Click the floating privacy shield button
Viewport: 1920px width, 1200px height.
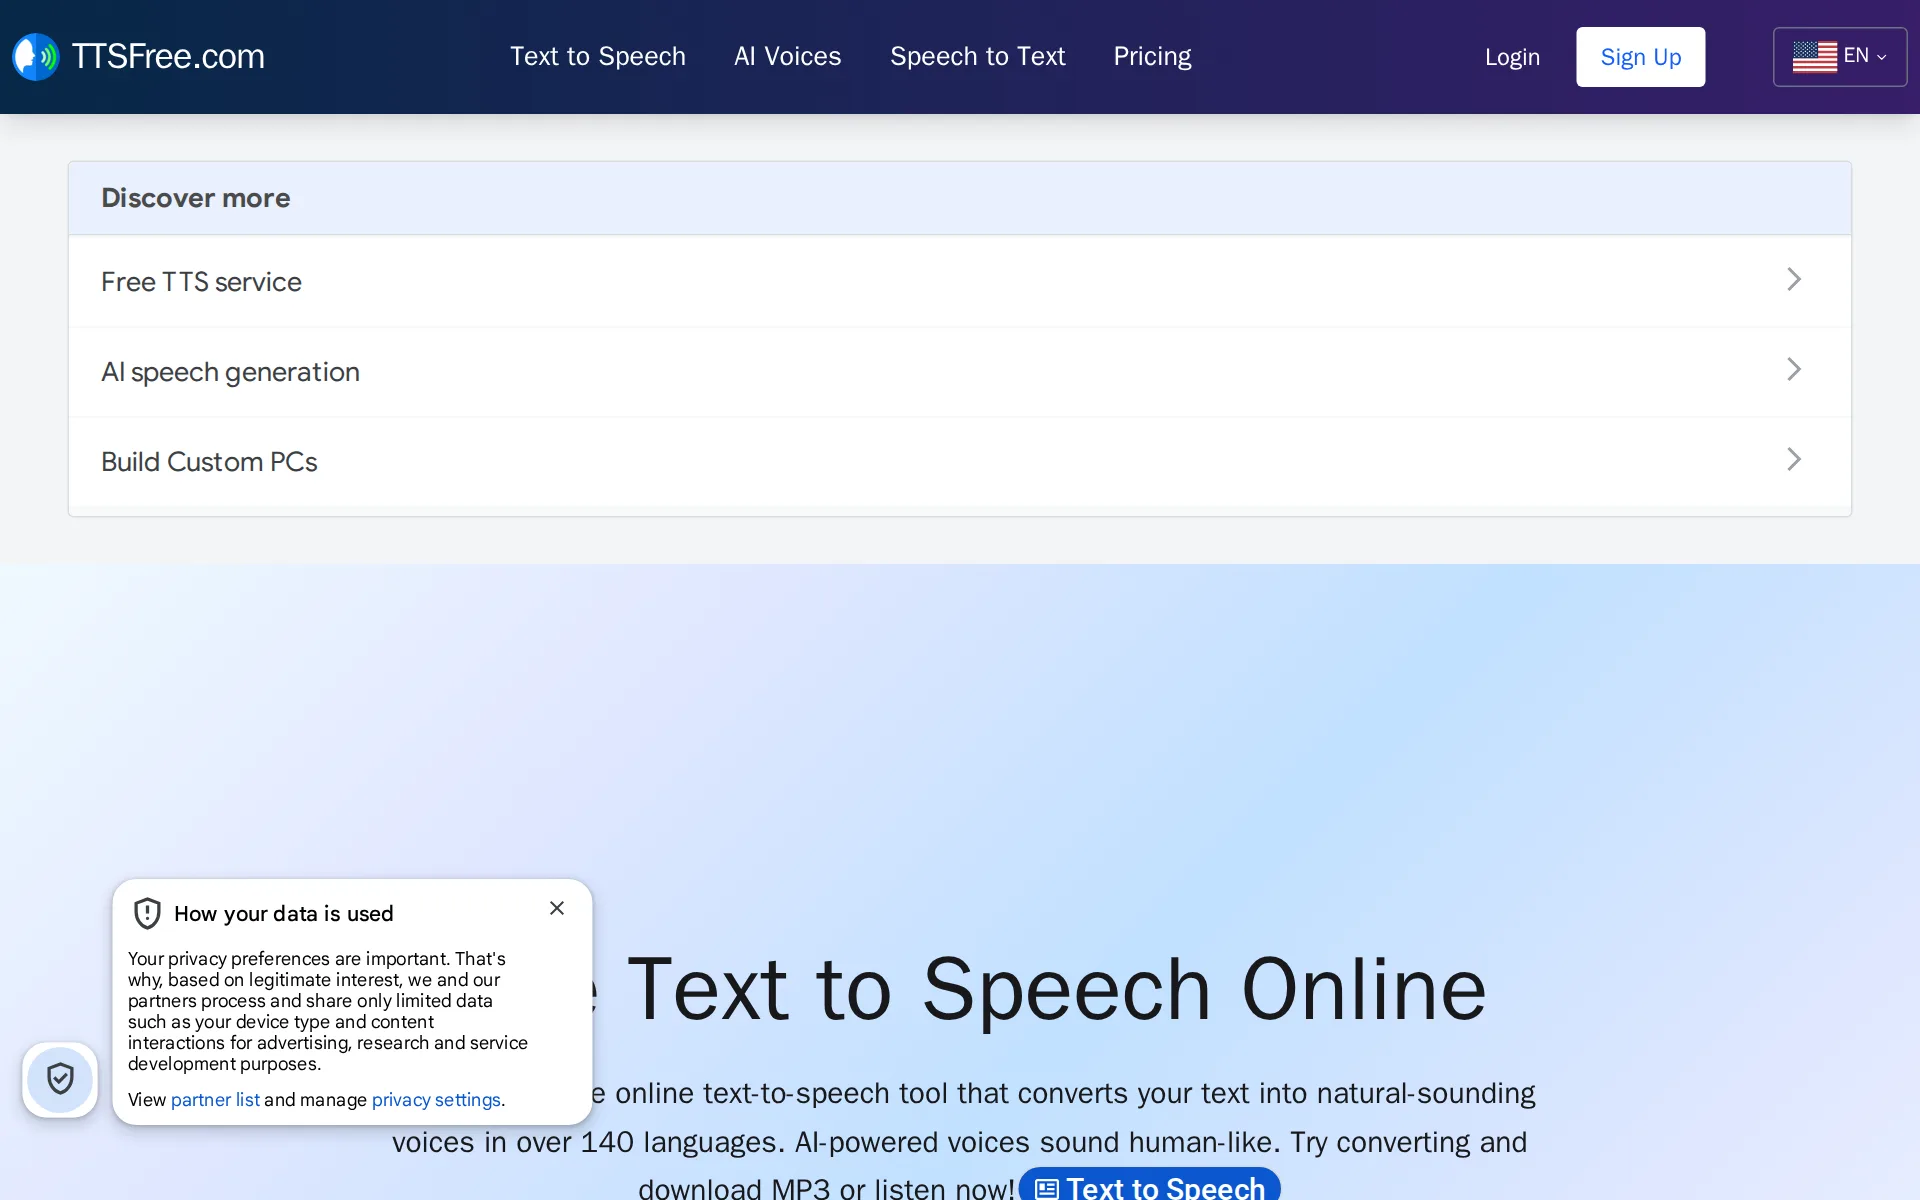pyautogui.click(x=60, y=1080)
